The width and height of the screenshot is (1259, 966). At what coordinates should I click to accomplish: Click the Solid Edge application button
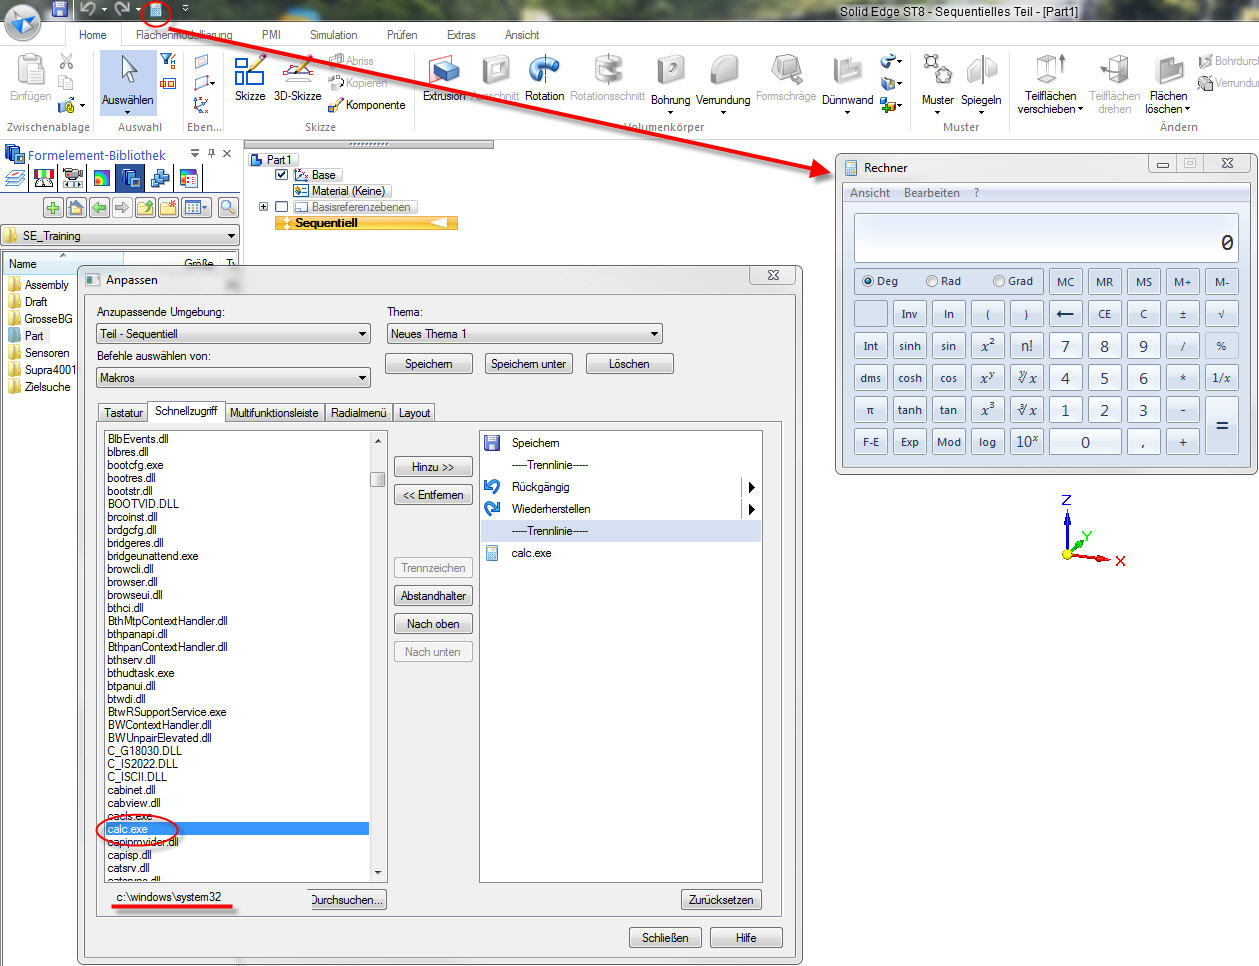[22, 21]
